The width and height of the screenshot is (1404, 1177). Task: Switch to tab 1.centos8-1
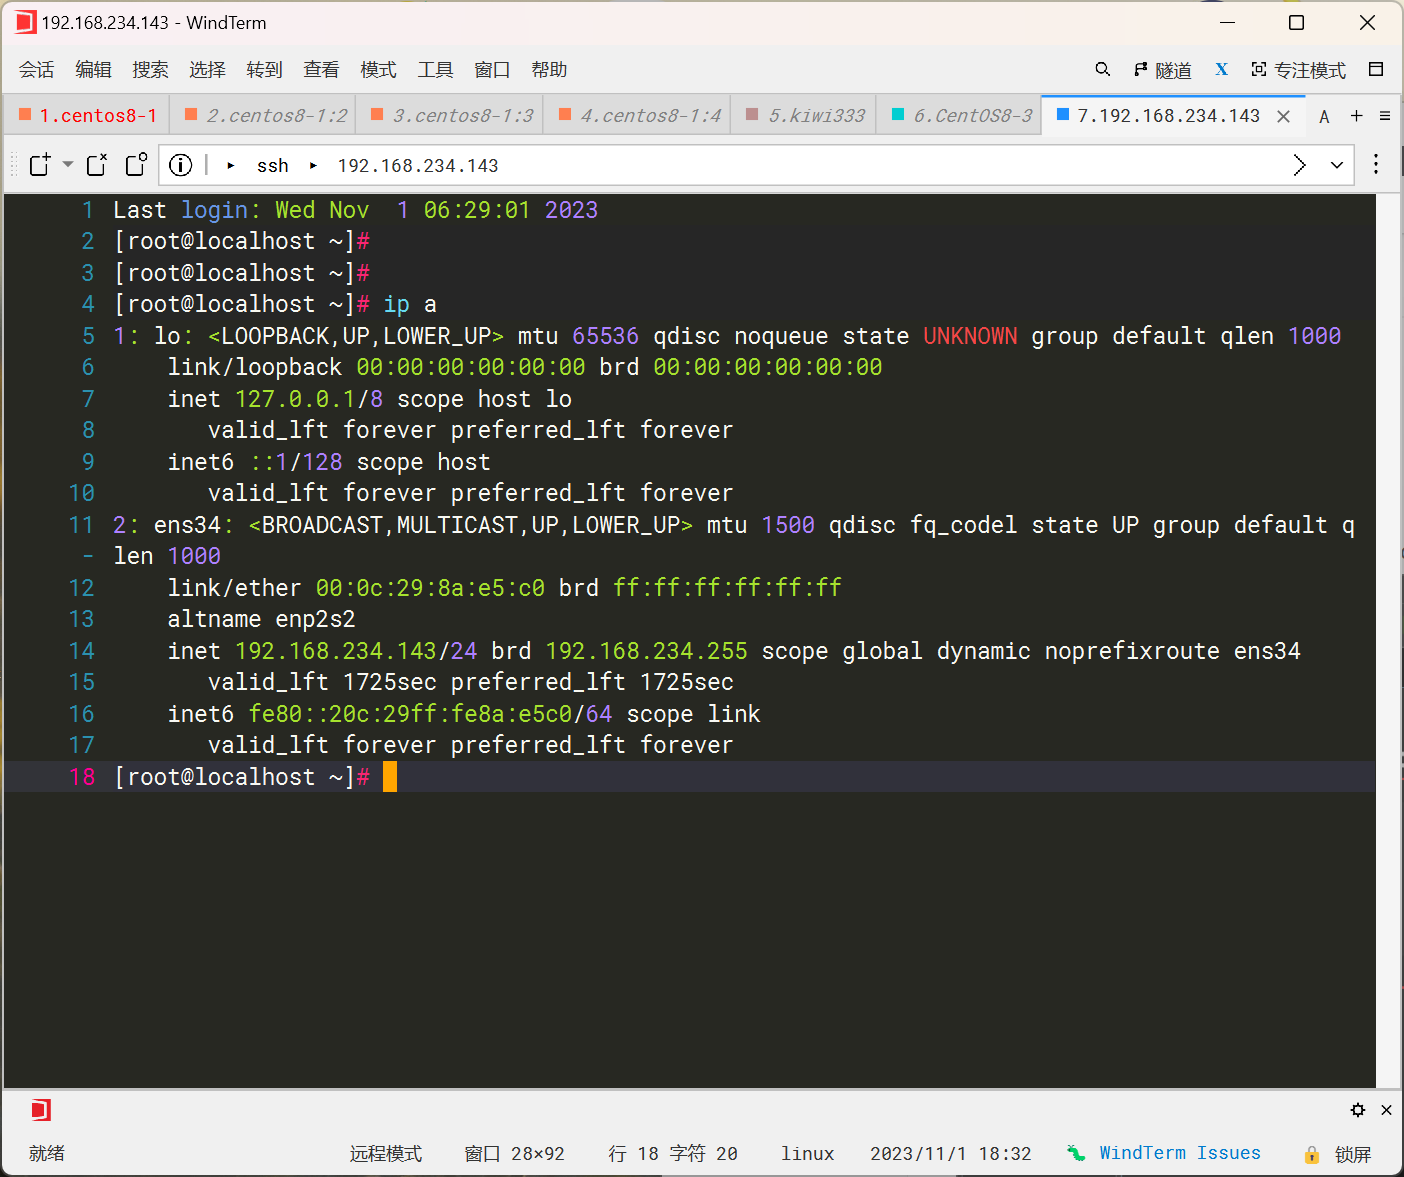coord(87,115)
